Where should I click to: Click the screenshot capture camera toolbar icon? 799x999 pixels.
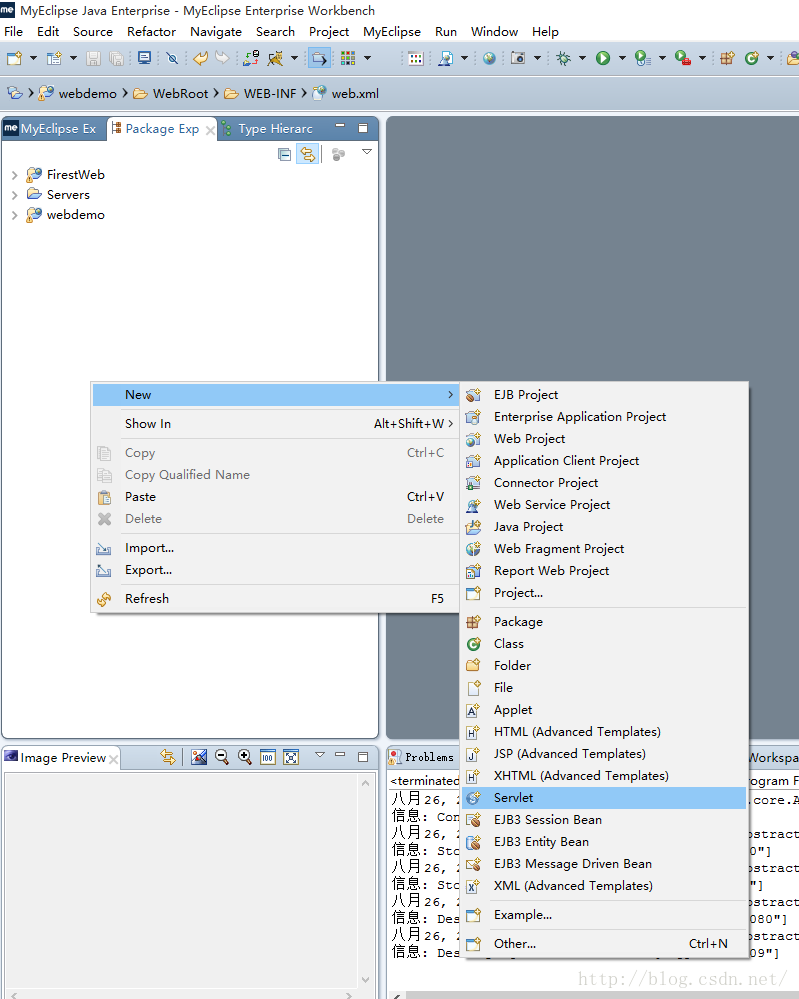tap(518, 59)
